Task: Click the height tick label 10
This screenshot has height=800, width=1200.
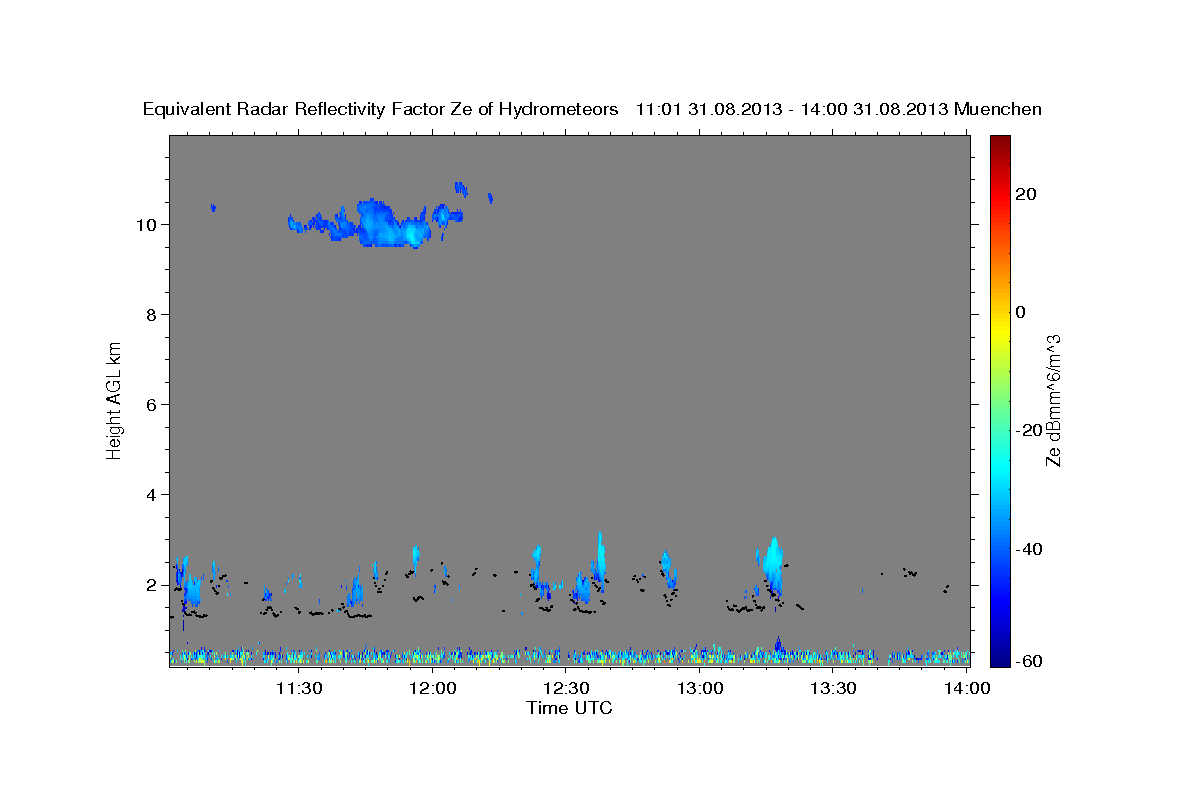Action: click(148, 225)
